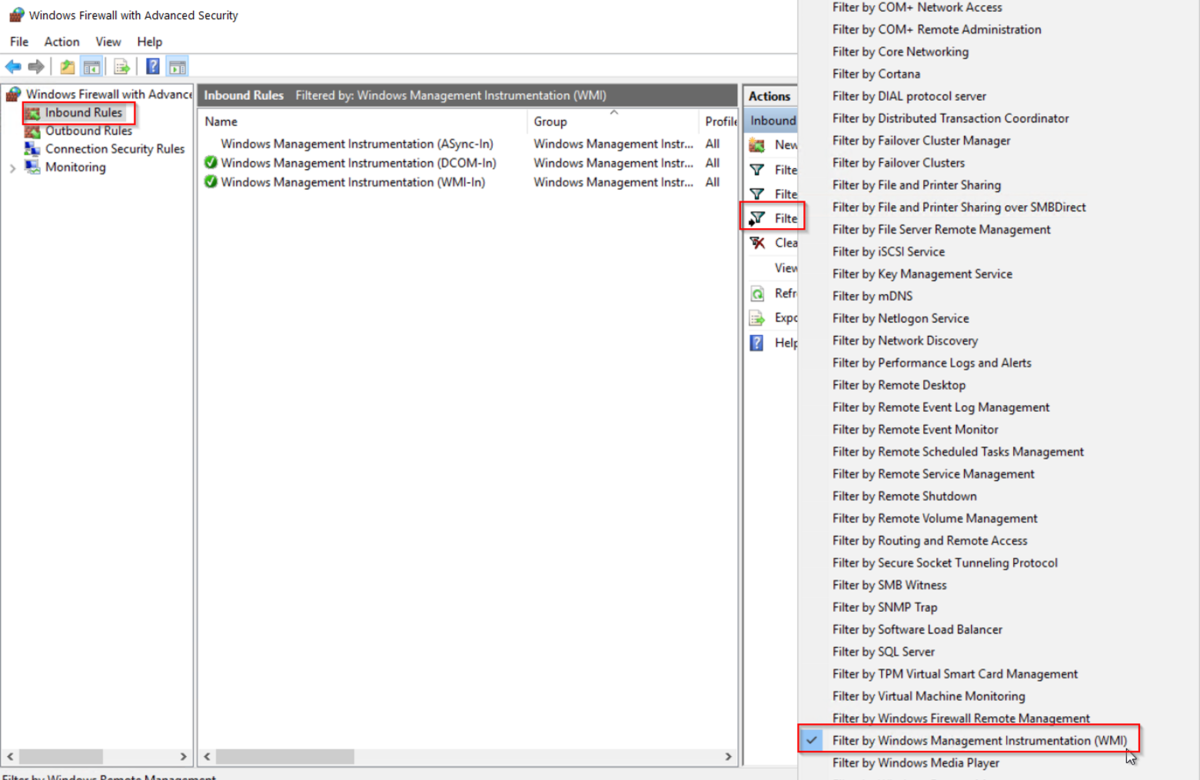The width and height of the screenshot is (1200, 780).
Task: Open the Action menu
Action: (x=62, y=42)
